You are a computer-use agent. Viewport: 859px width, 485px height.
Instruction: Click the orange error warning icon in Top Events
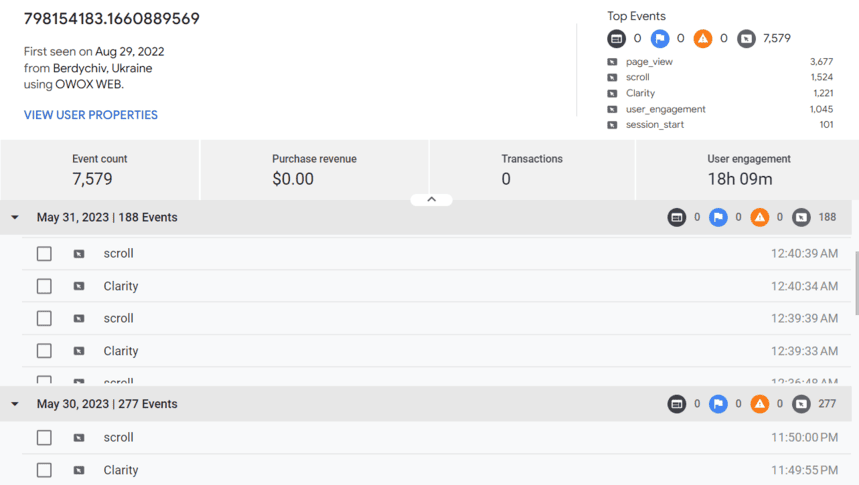click(x=703, y=38)
